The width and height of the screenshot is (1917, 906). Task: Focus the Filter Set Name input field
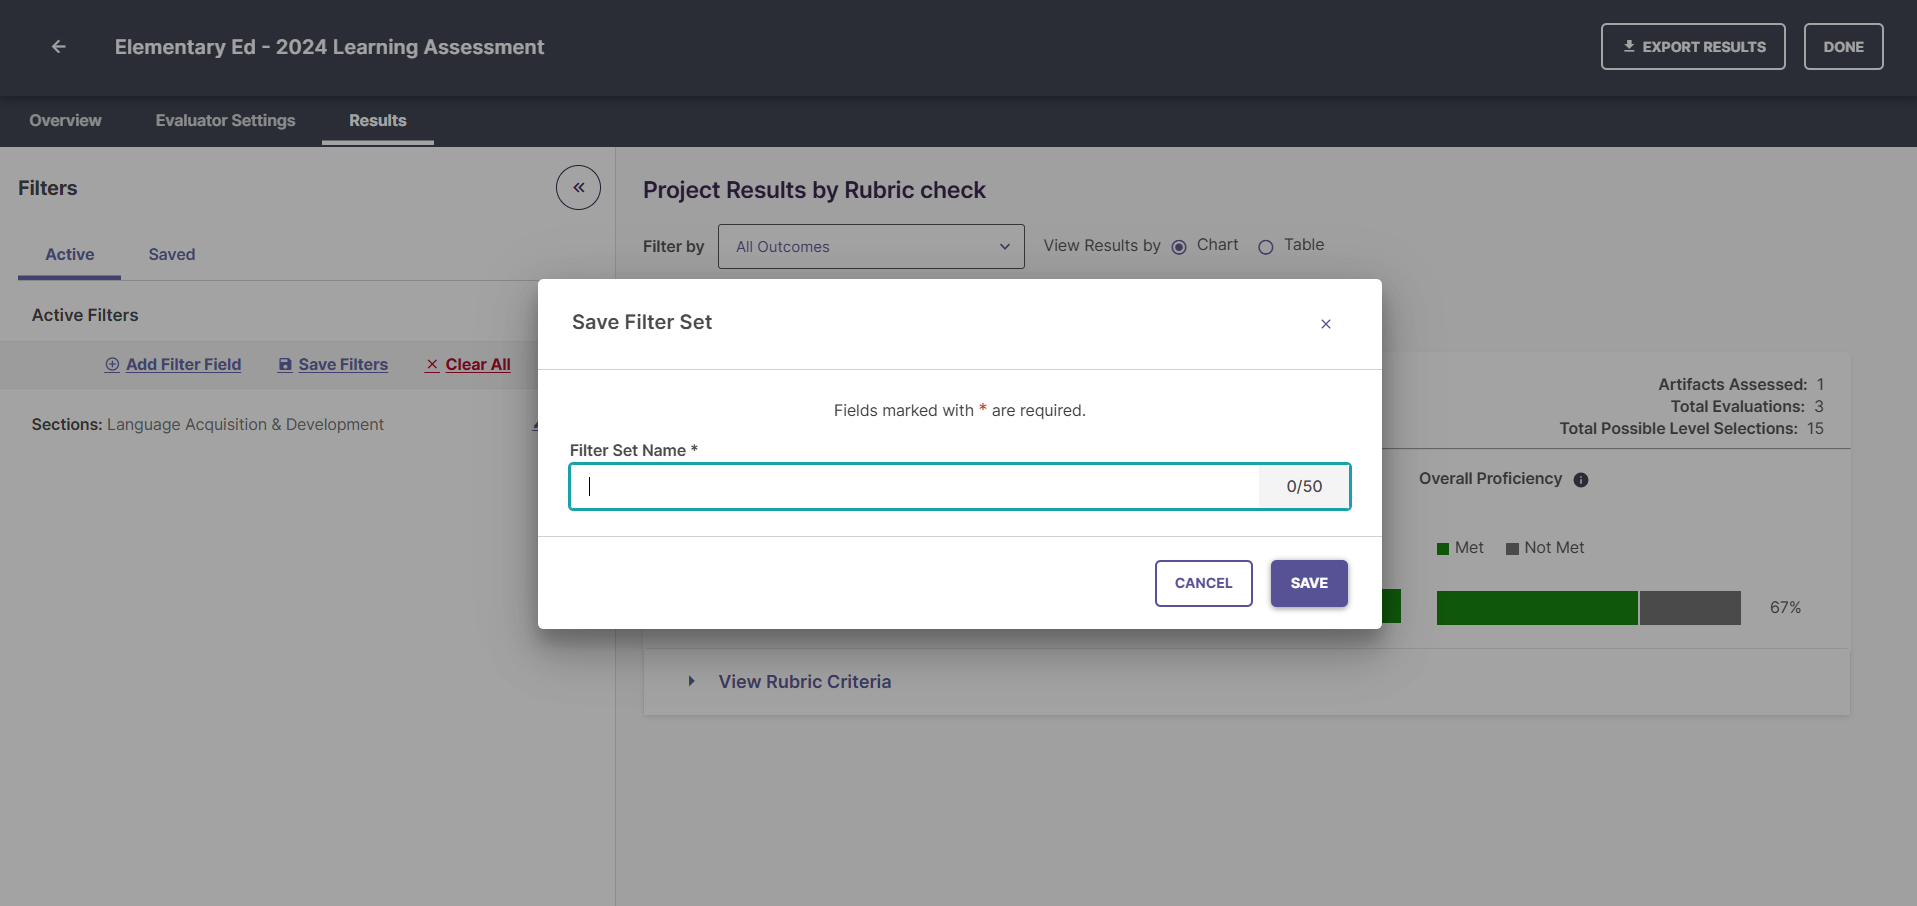coord(914,487)
